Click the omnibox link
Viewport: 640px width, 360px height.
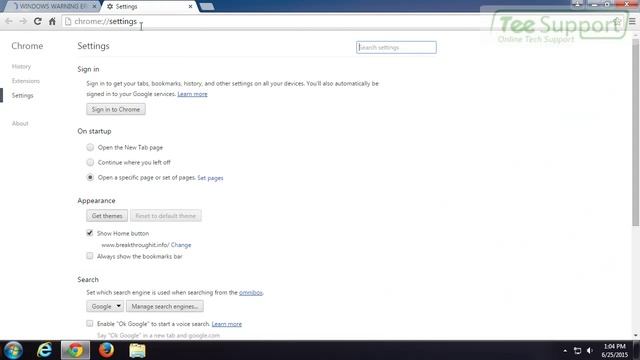pos(251,293)
